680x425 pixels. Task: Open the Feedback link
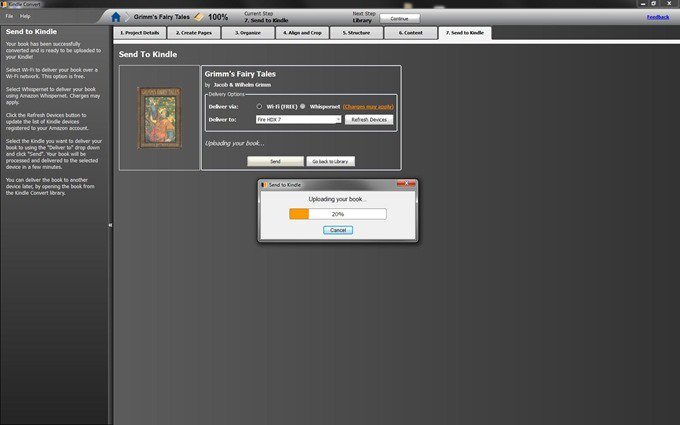pyautogui.click(x=658, y=17)
